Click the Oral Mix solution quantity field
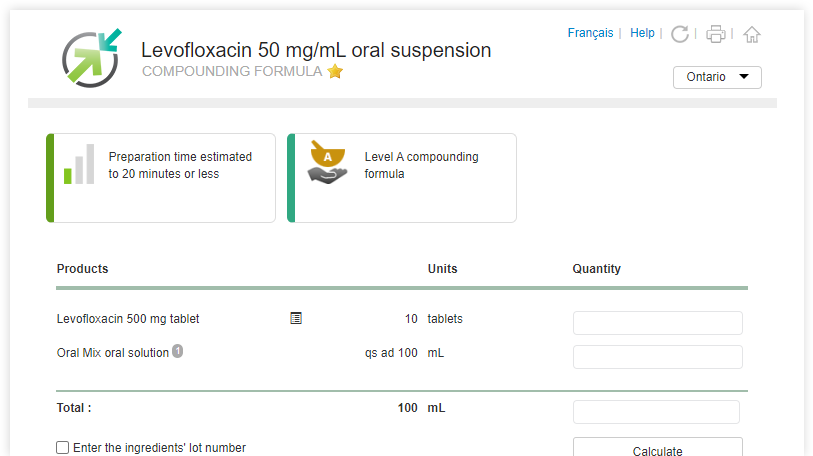The image size is (813, 456). click(x=657, y=356)
